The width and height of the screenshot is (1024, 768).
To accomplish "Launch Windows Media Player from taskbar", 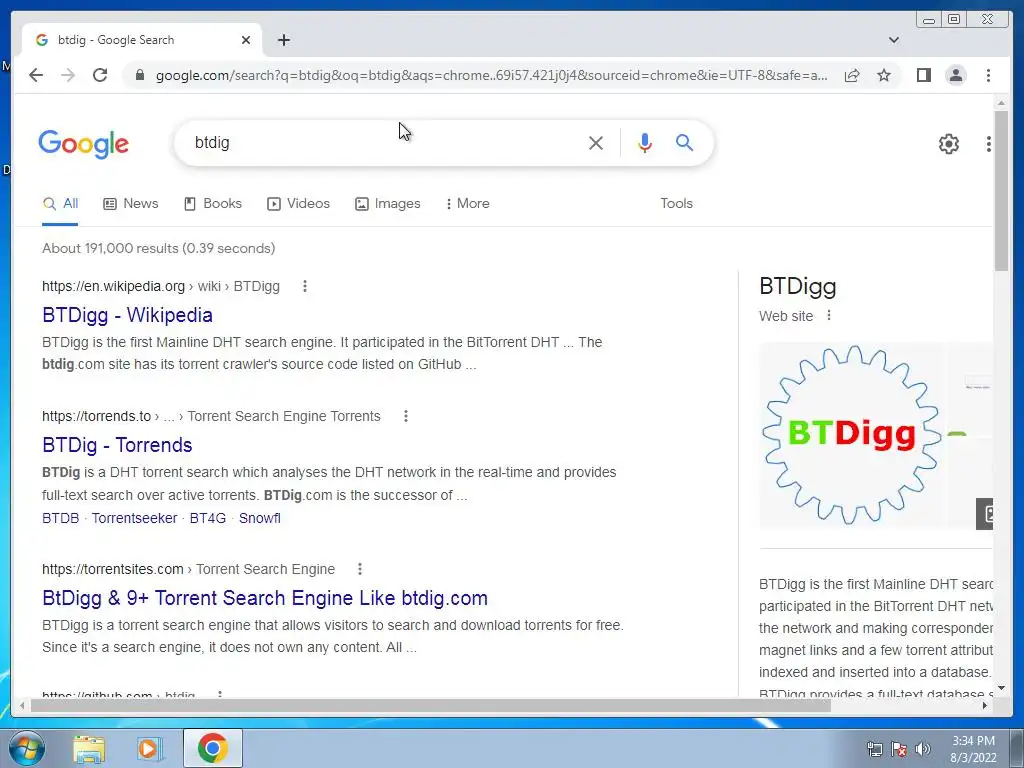I will [150, 749].
